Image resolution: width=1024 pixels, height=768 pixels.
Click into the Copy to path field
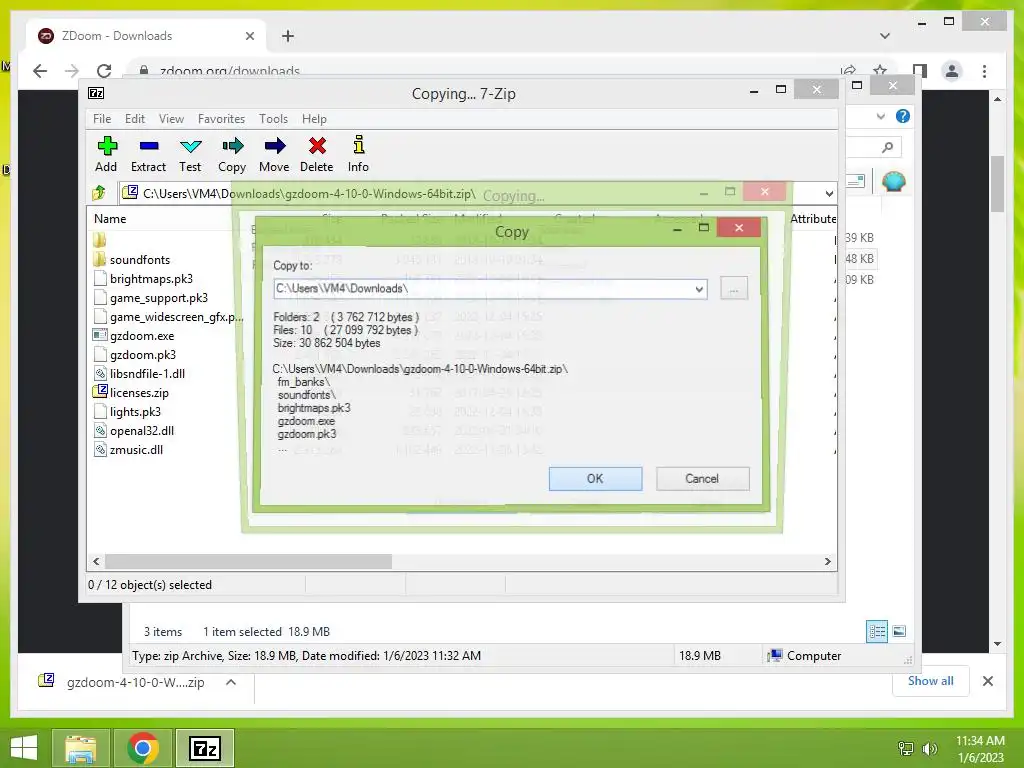pyautogui.click(x=483, y=289)
